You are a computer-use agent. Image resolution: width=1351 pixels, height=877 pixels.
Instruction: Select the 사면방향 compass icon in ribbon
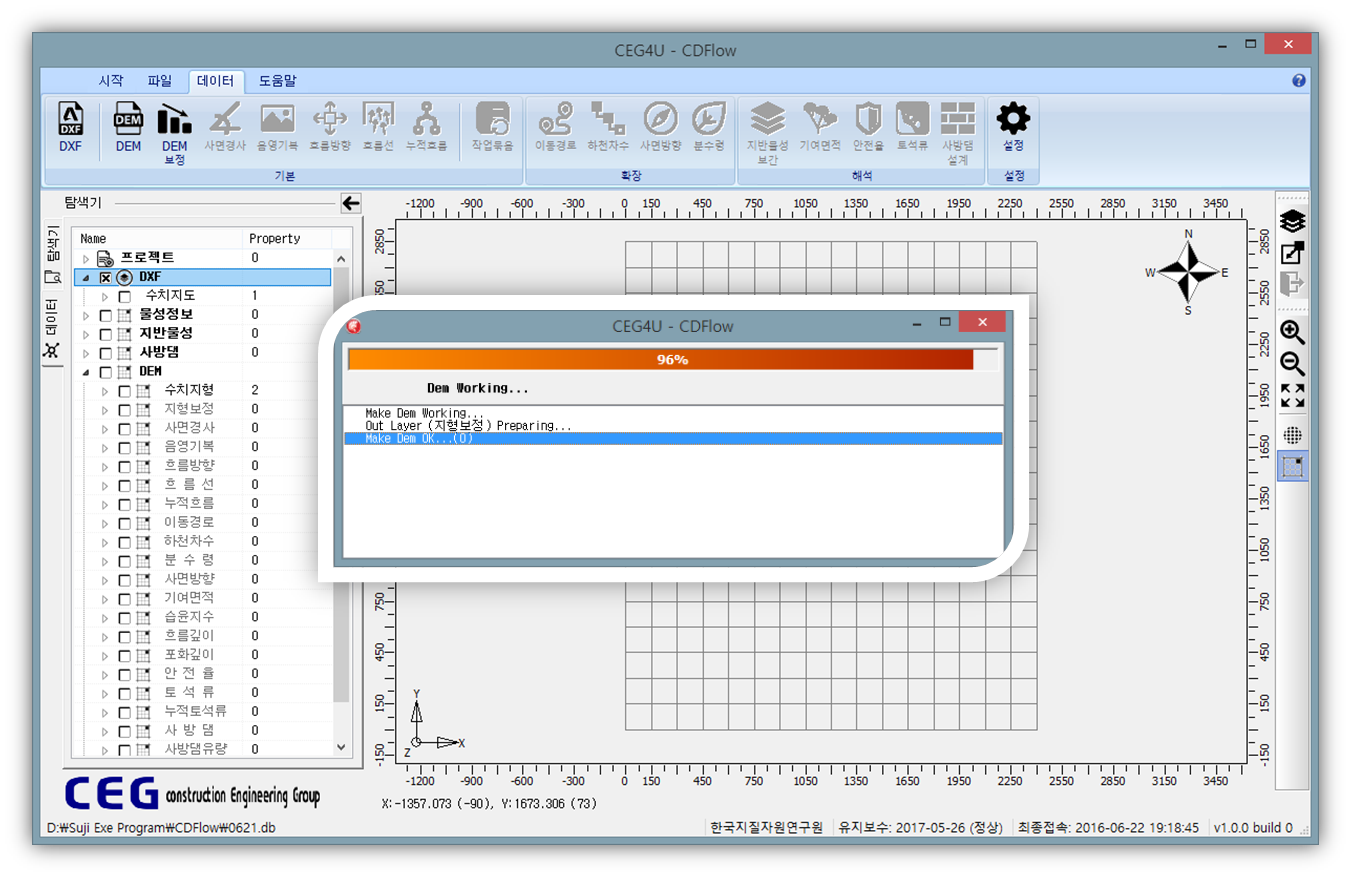(x=660, y=127)
